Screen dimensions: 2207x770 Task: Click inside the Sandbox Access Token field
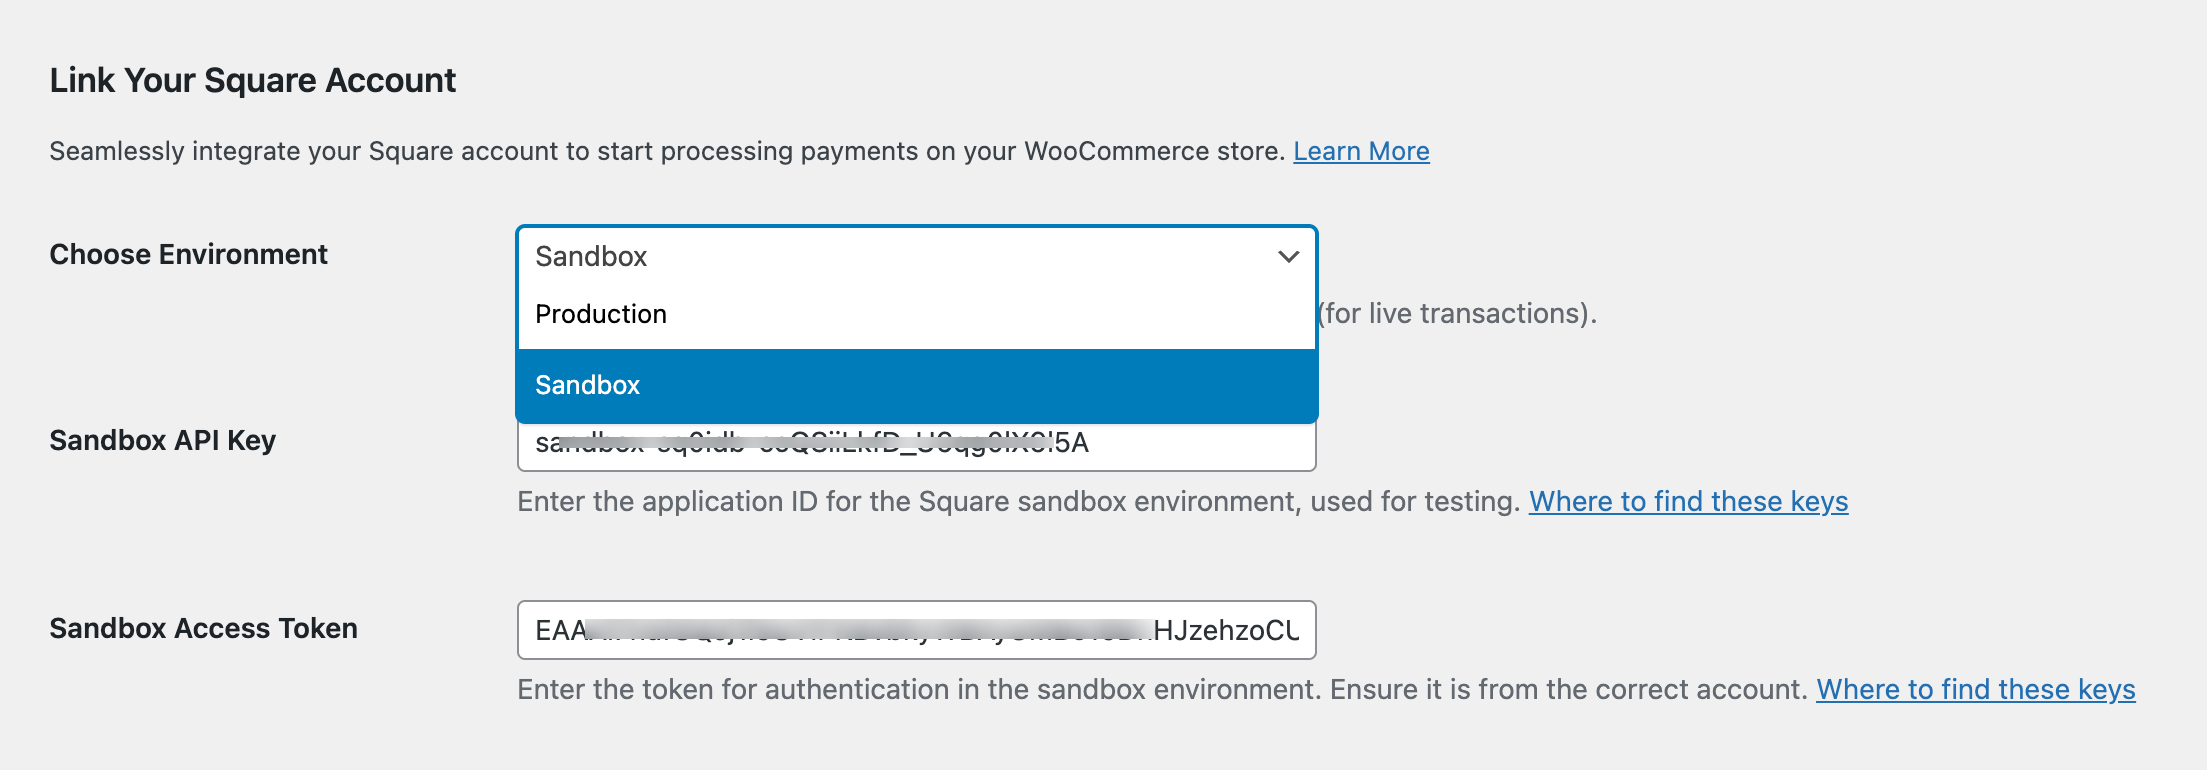coord(916,629)
